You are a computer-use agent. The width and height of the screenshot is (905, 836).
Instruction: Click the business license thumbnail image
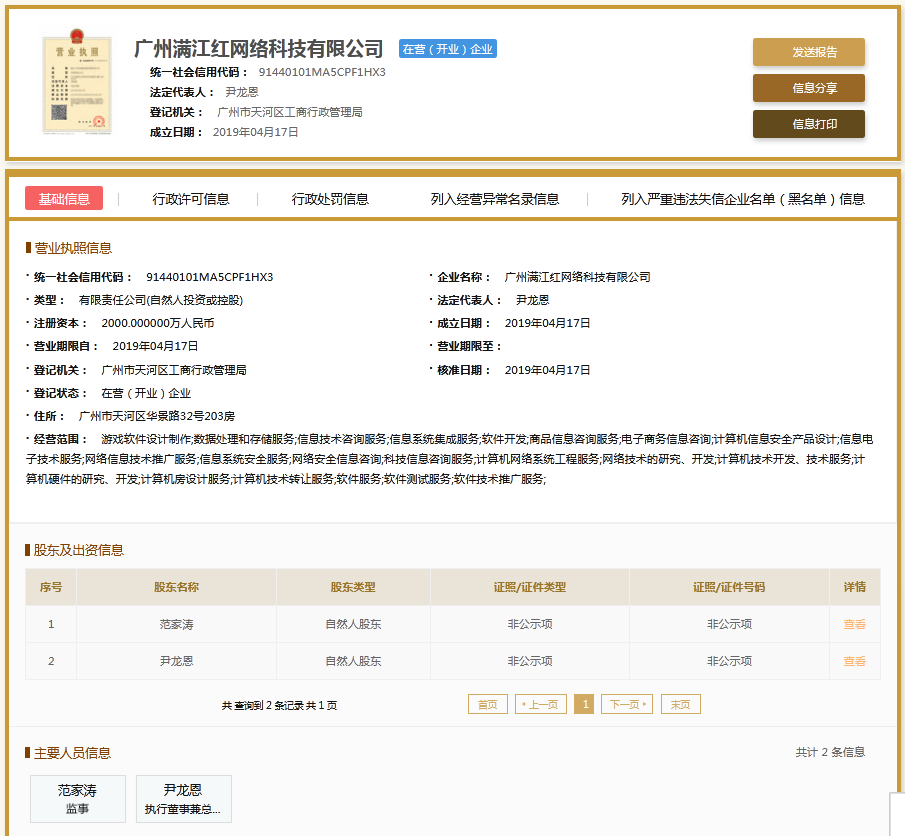73,85
